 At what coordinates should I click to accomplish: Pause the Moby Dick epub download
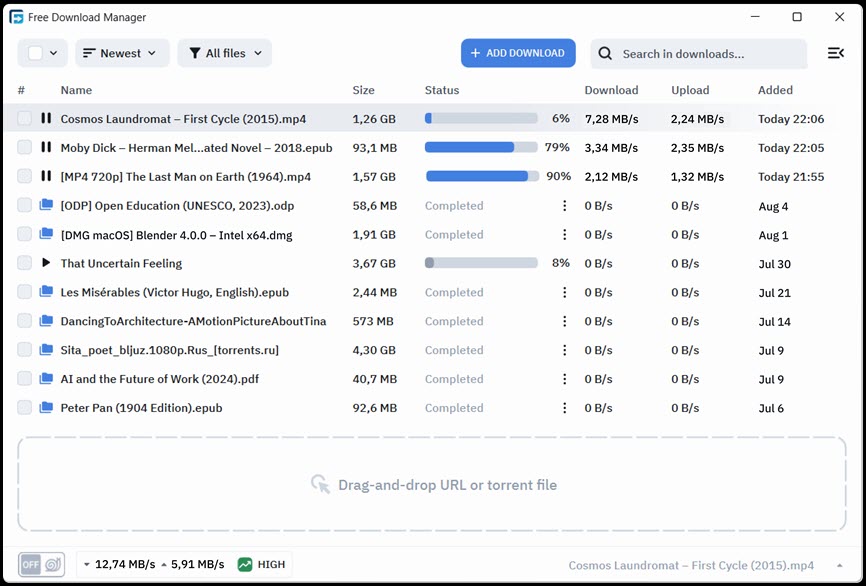tap(46, 147)
